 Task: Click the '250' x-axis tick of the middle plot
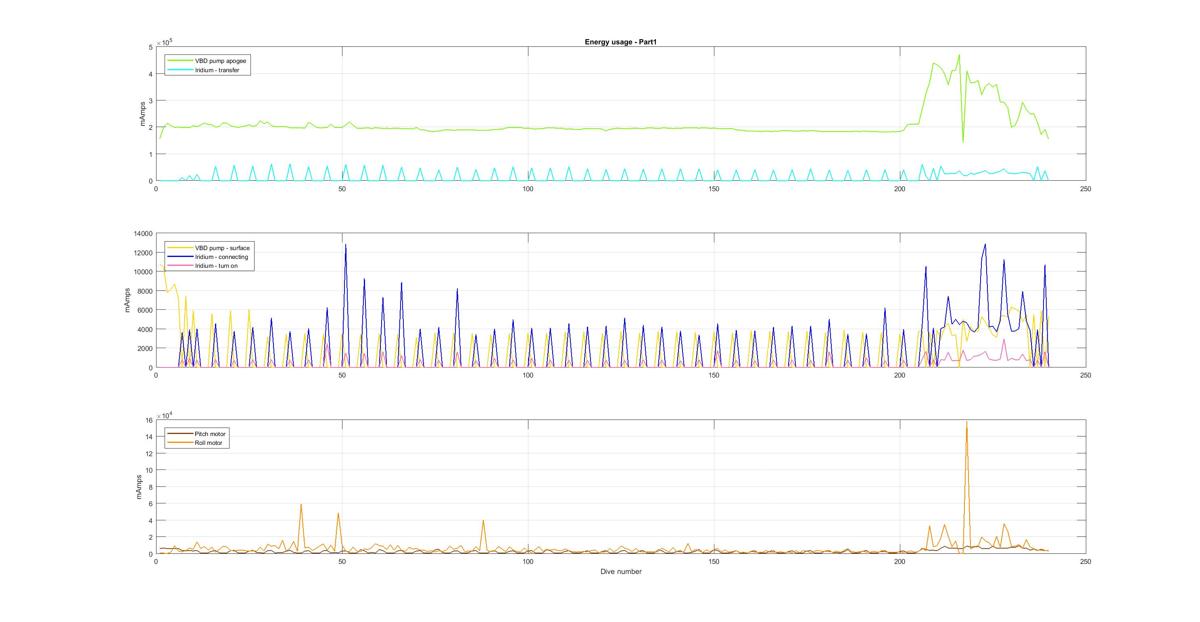(x=1085, y=375)
